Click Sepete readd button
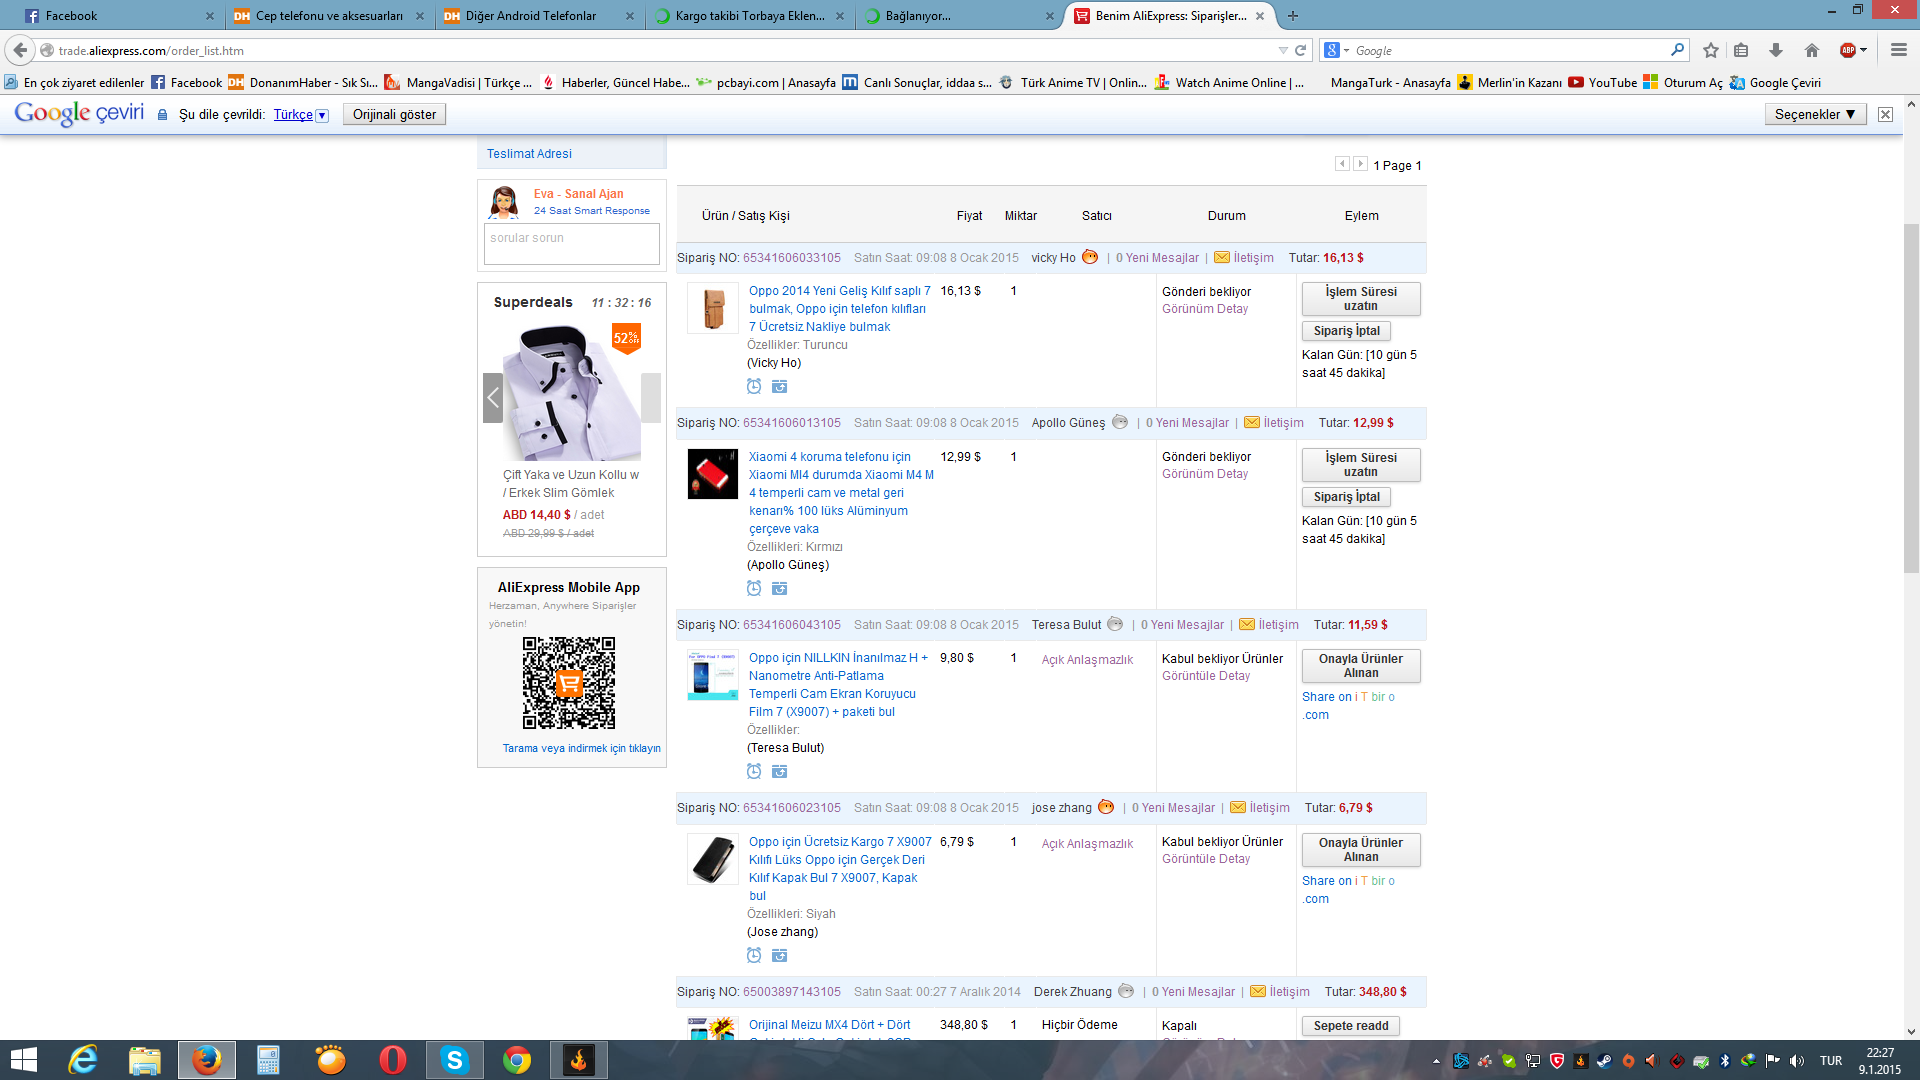 (x=1351, y=1026)
